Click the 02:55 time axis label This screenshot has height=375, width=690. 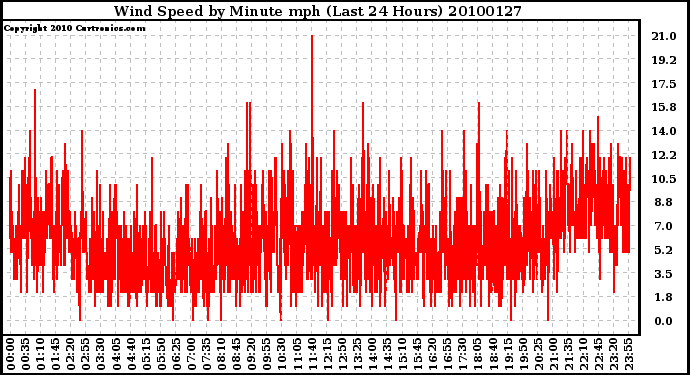[85, 355]
